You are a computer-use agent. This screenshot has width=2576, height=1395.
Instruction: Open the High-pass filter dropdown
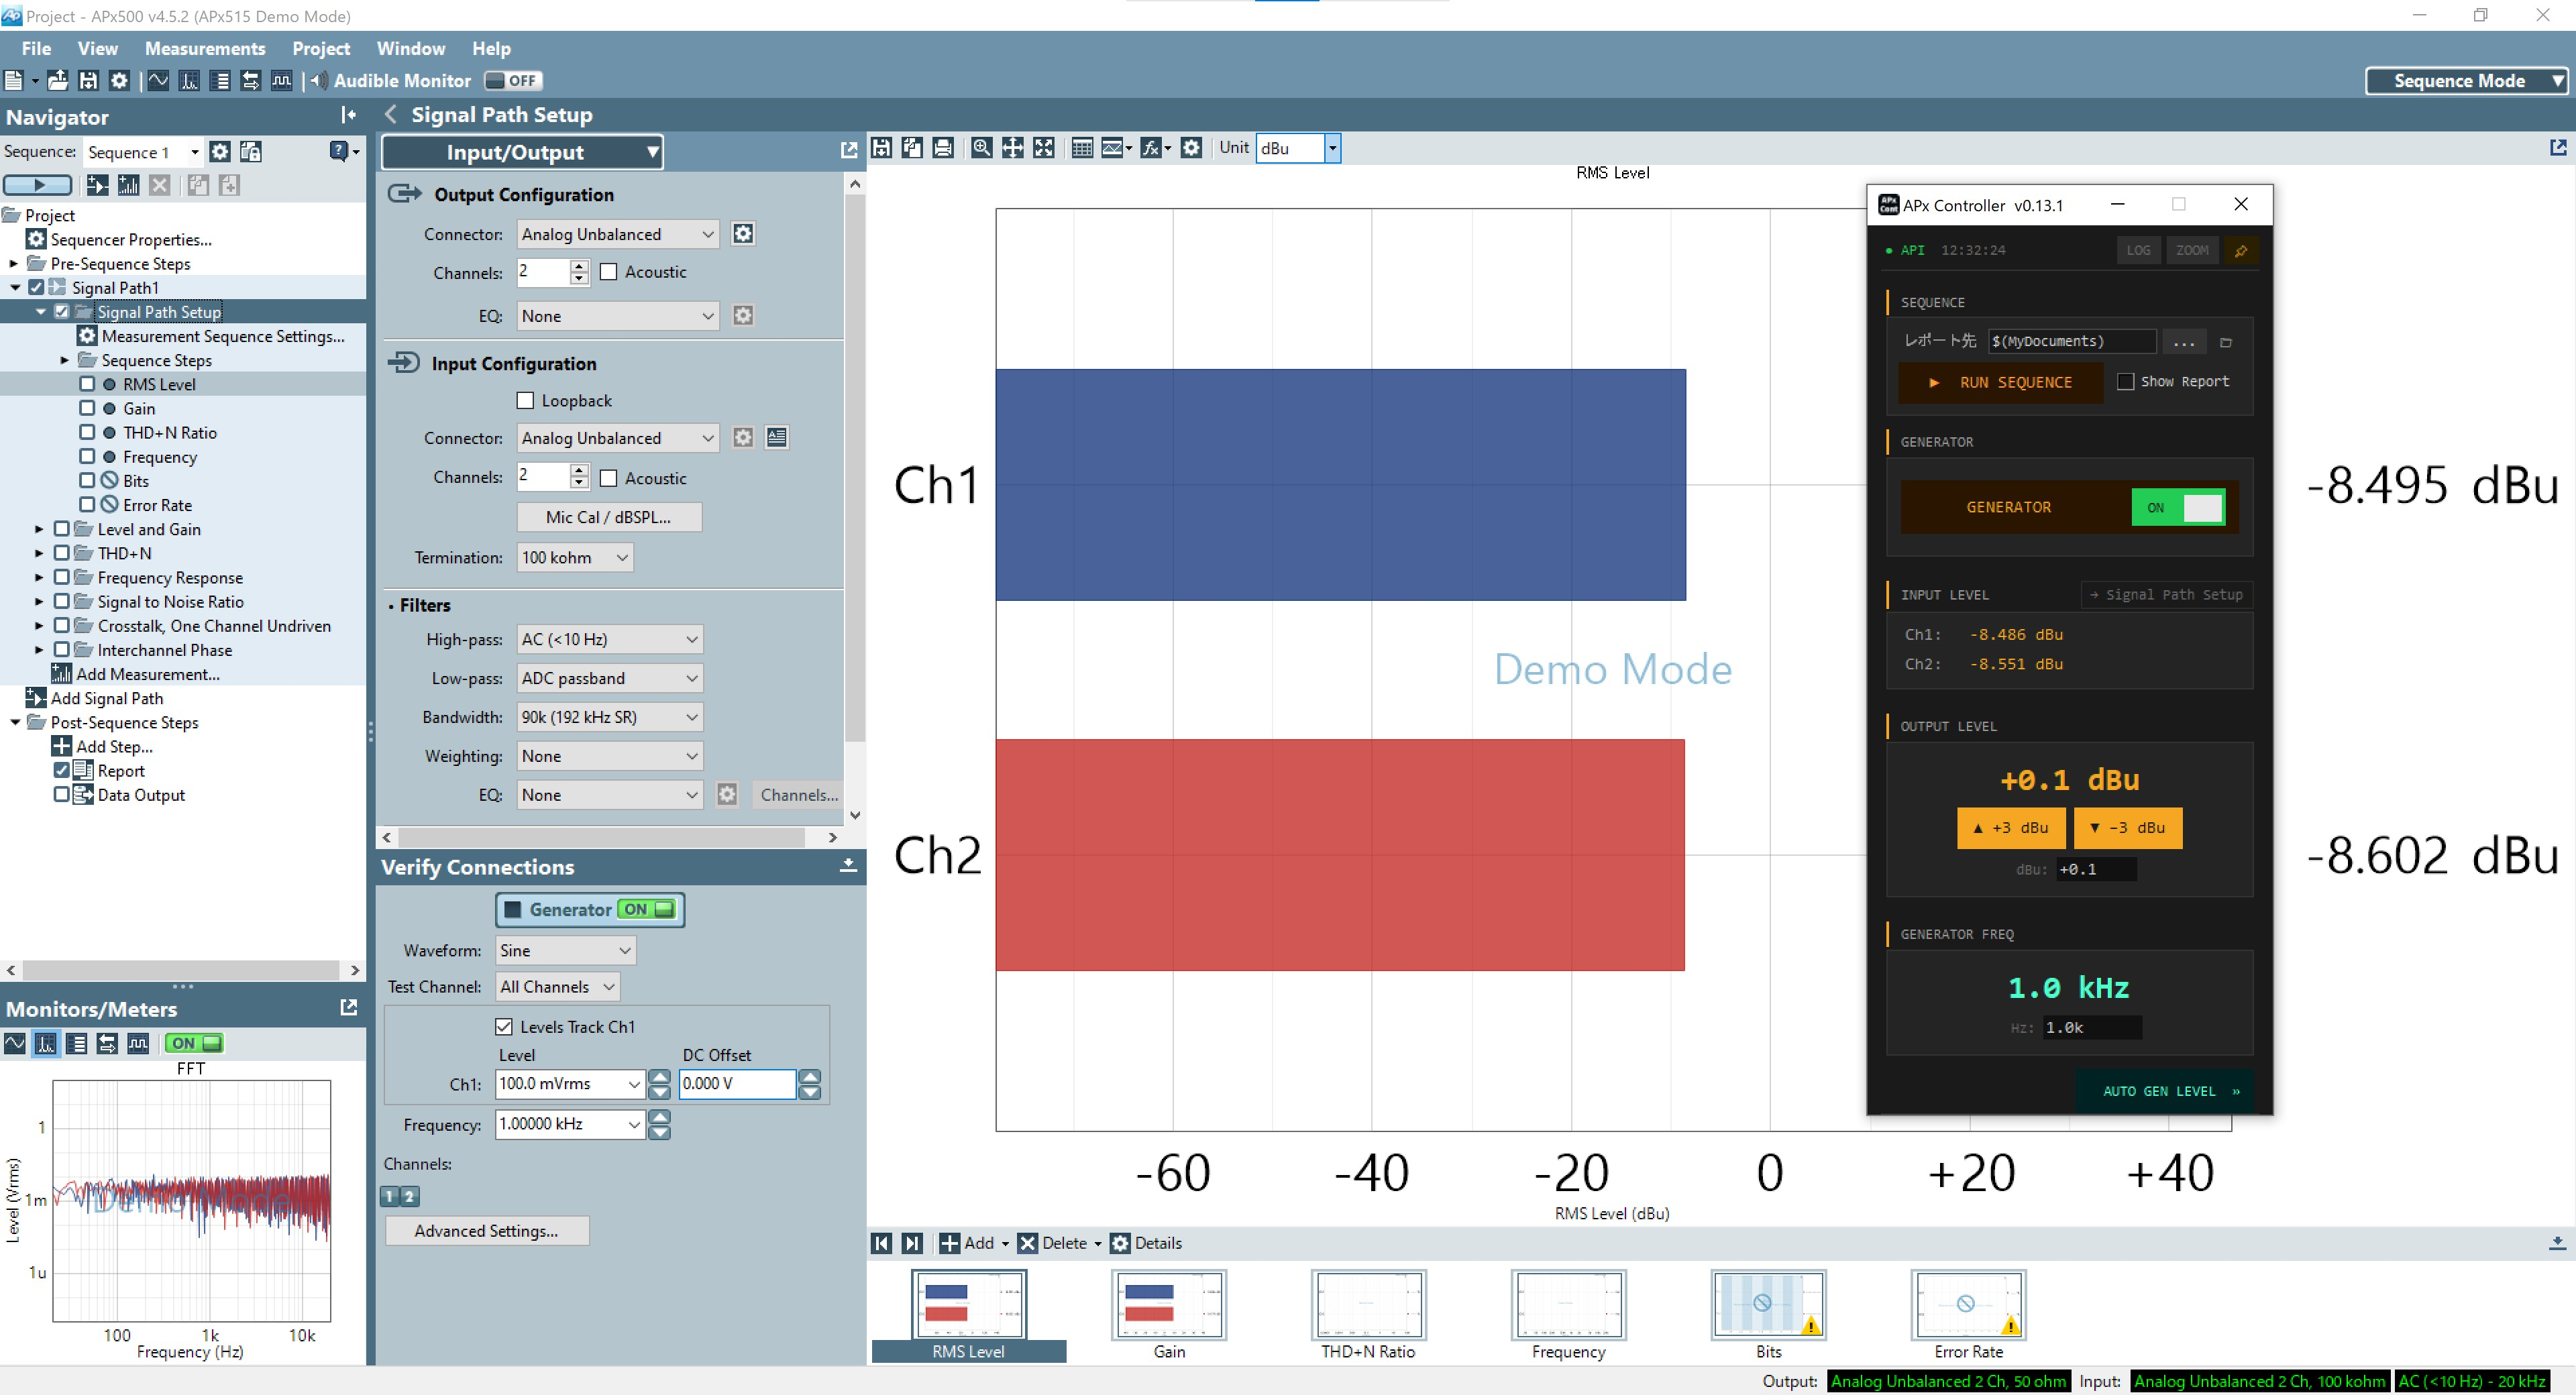click(x=610, y=639)
